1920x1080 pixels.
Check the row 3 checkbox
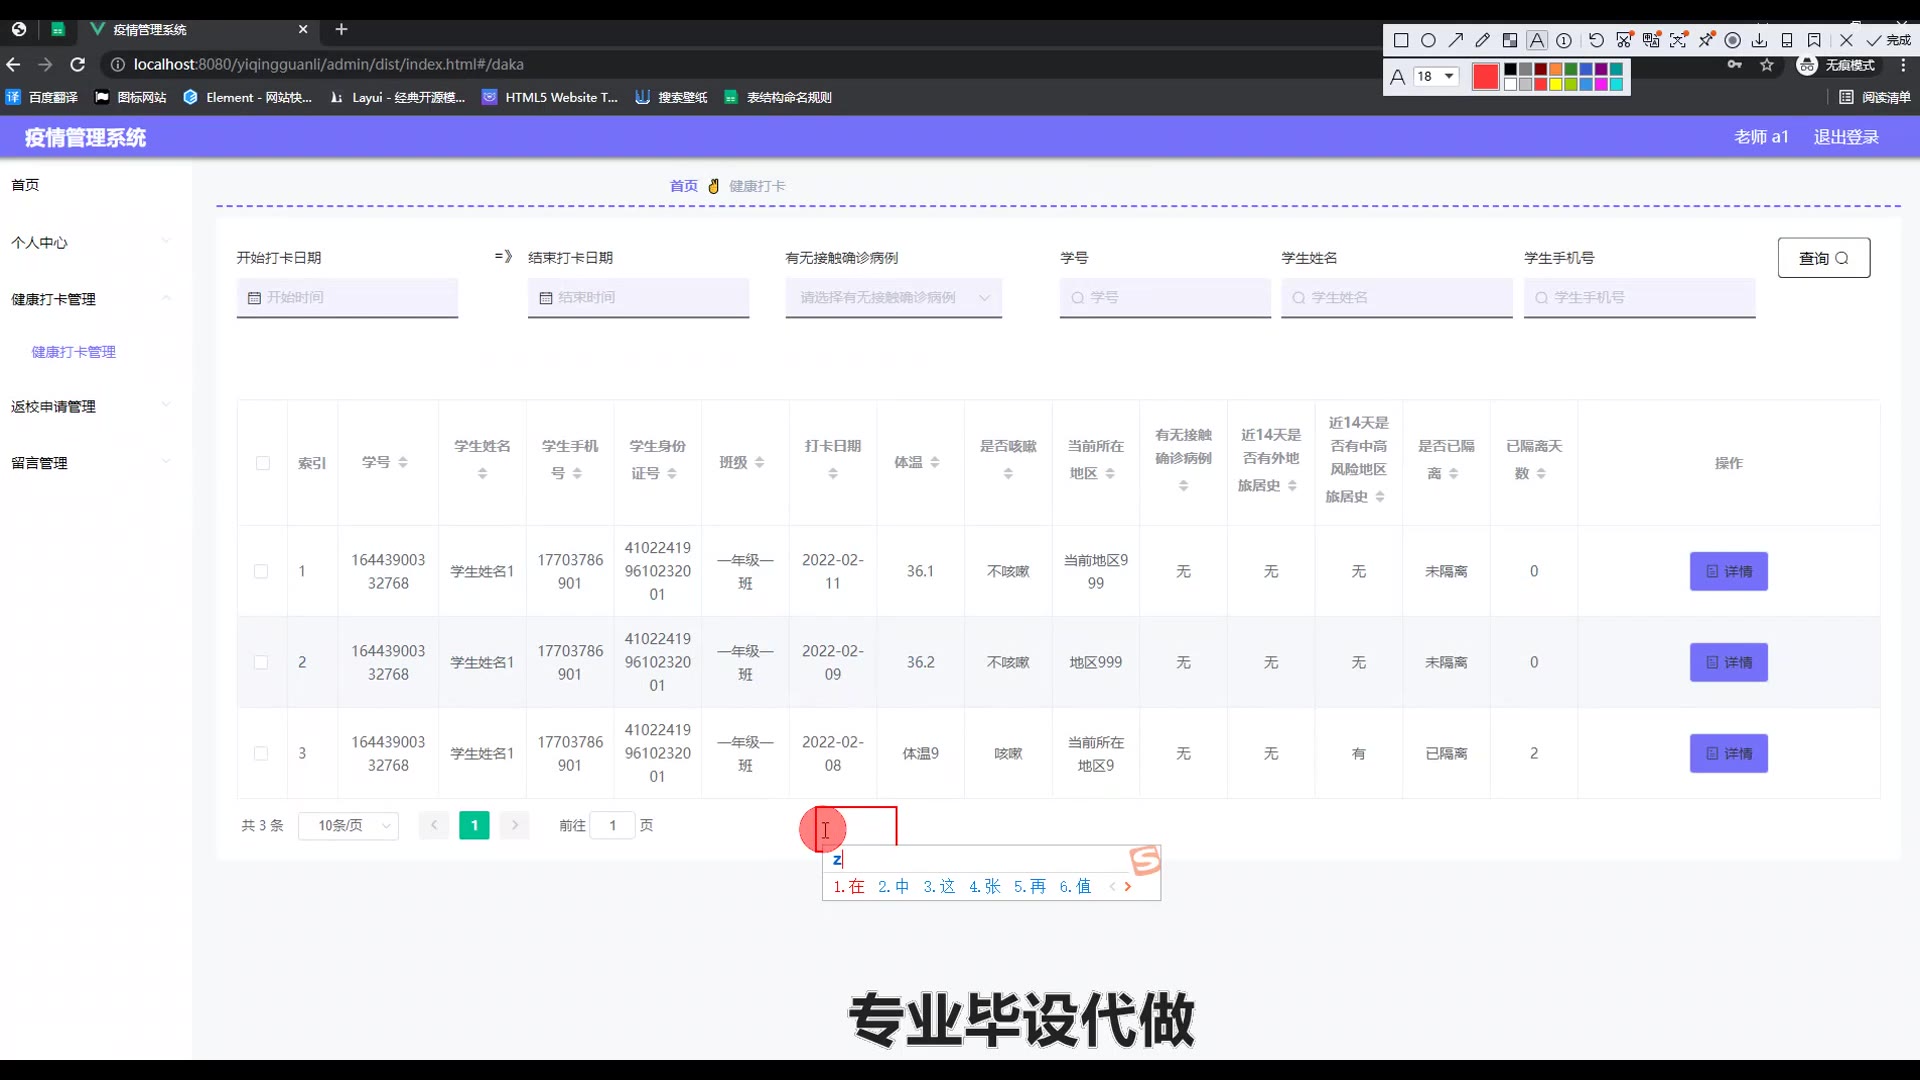[261, 754]
